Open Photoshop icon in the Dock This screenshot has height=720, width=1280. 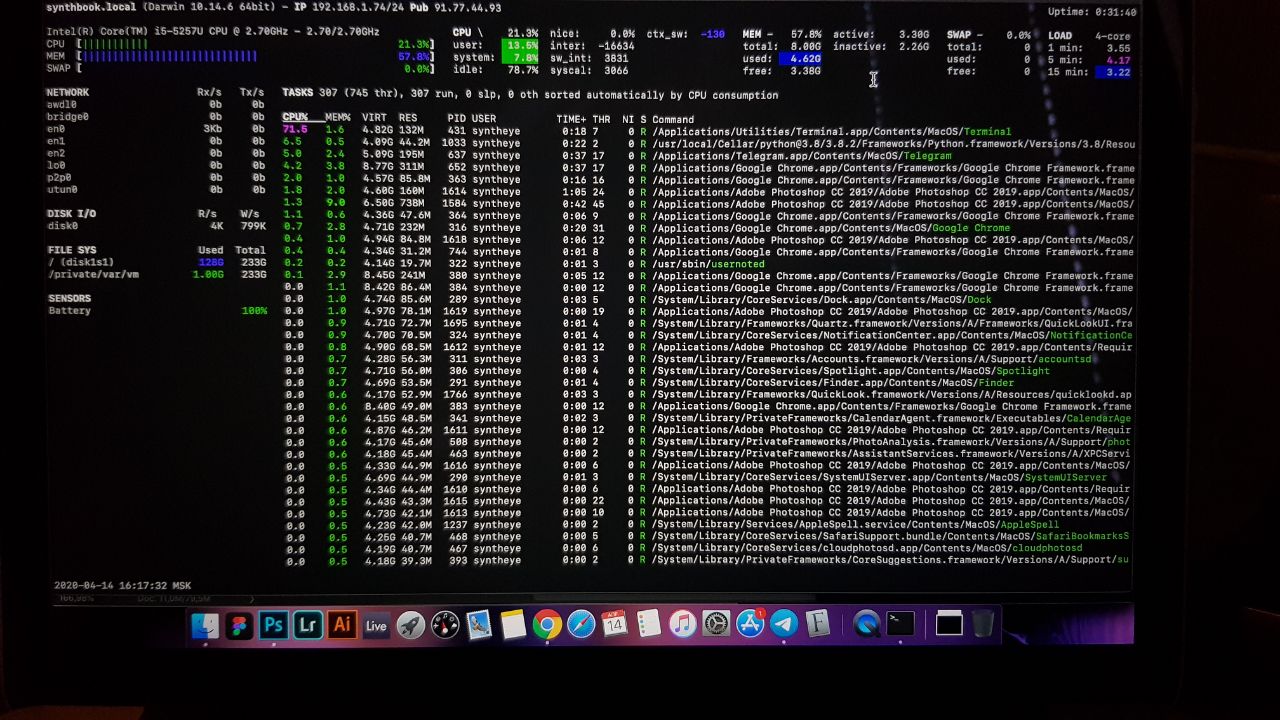[273, 626]
